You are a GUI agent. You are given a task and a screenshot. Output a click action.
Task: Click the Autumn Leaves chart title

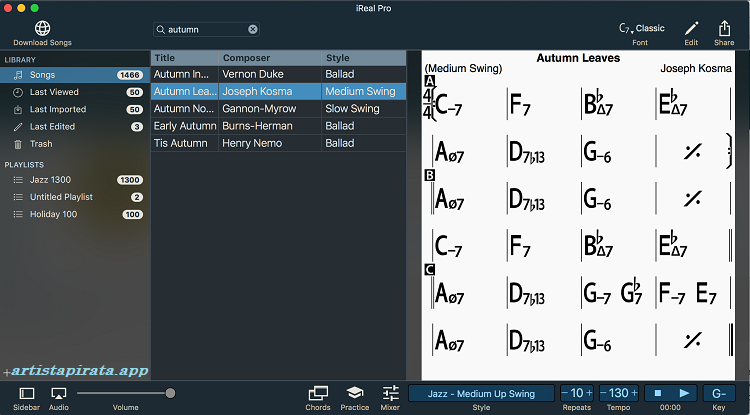click(x=578, y=58)
